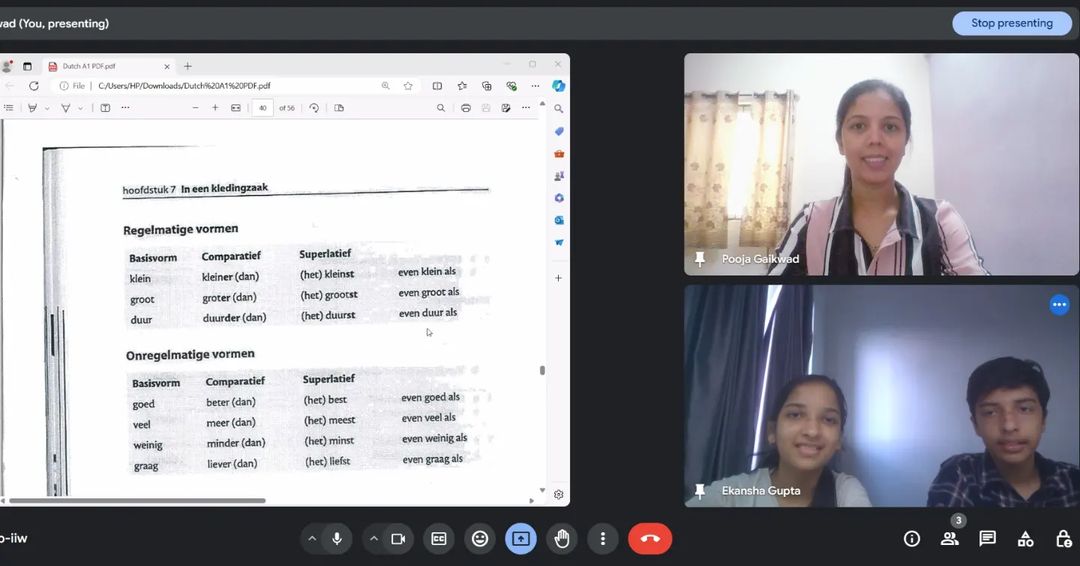1080x566 pixels.
Task: Zoom out of the PDF with minus
Action: (196, 108)
